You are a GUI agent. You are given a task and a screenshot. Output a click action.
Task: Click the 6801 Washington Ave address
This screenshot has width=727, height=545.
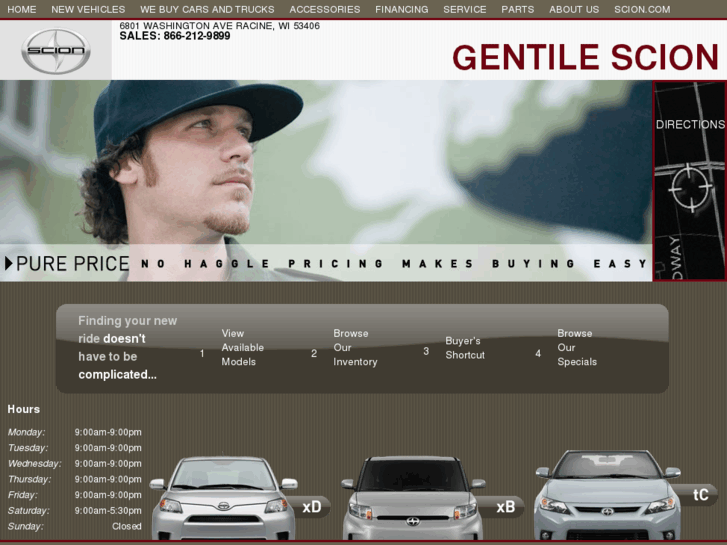(219, 26)
